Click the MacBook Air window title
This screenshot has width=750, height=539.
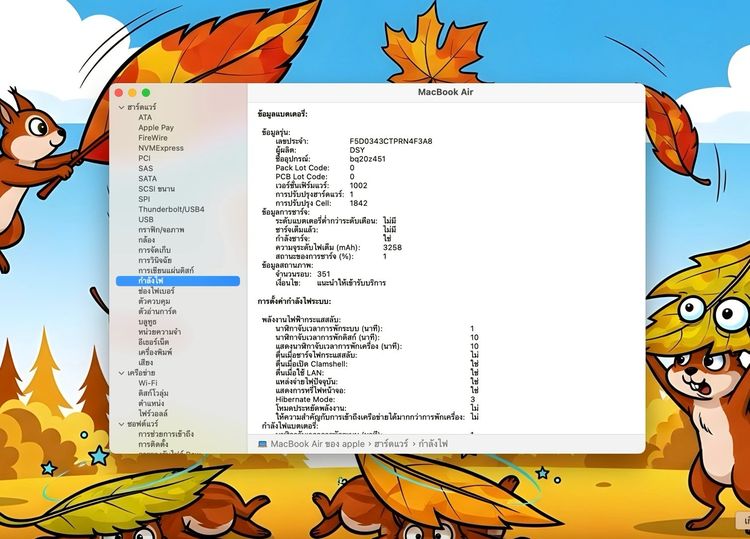click(445, 92)
